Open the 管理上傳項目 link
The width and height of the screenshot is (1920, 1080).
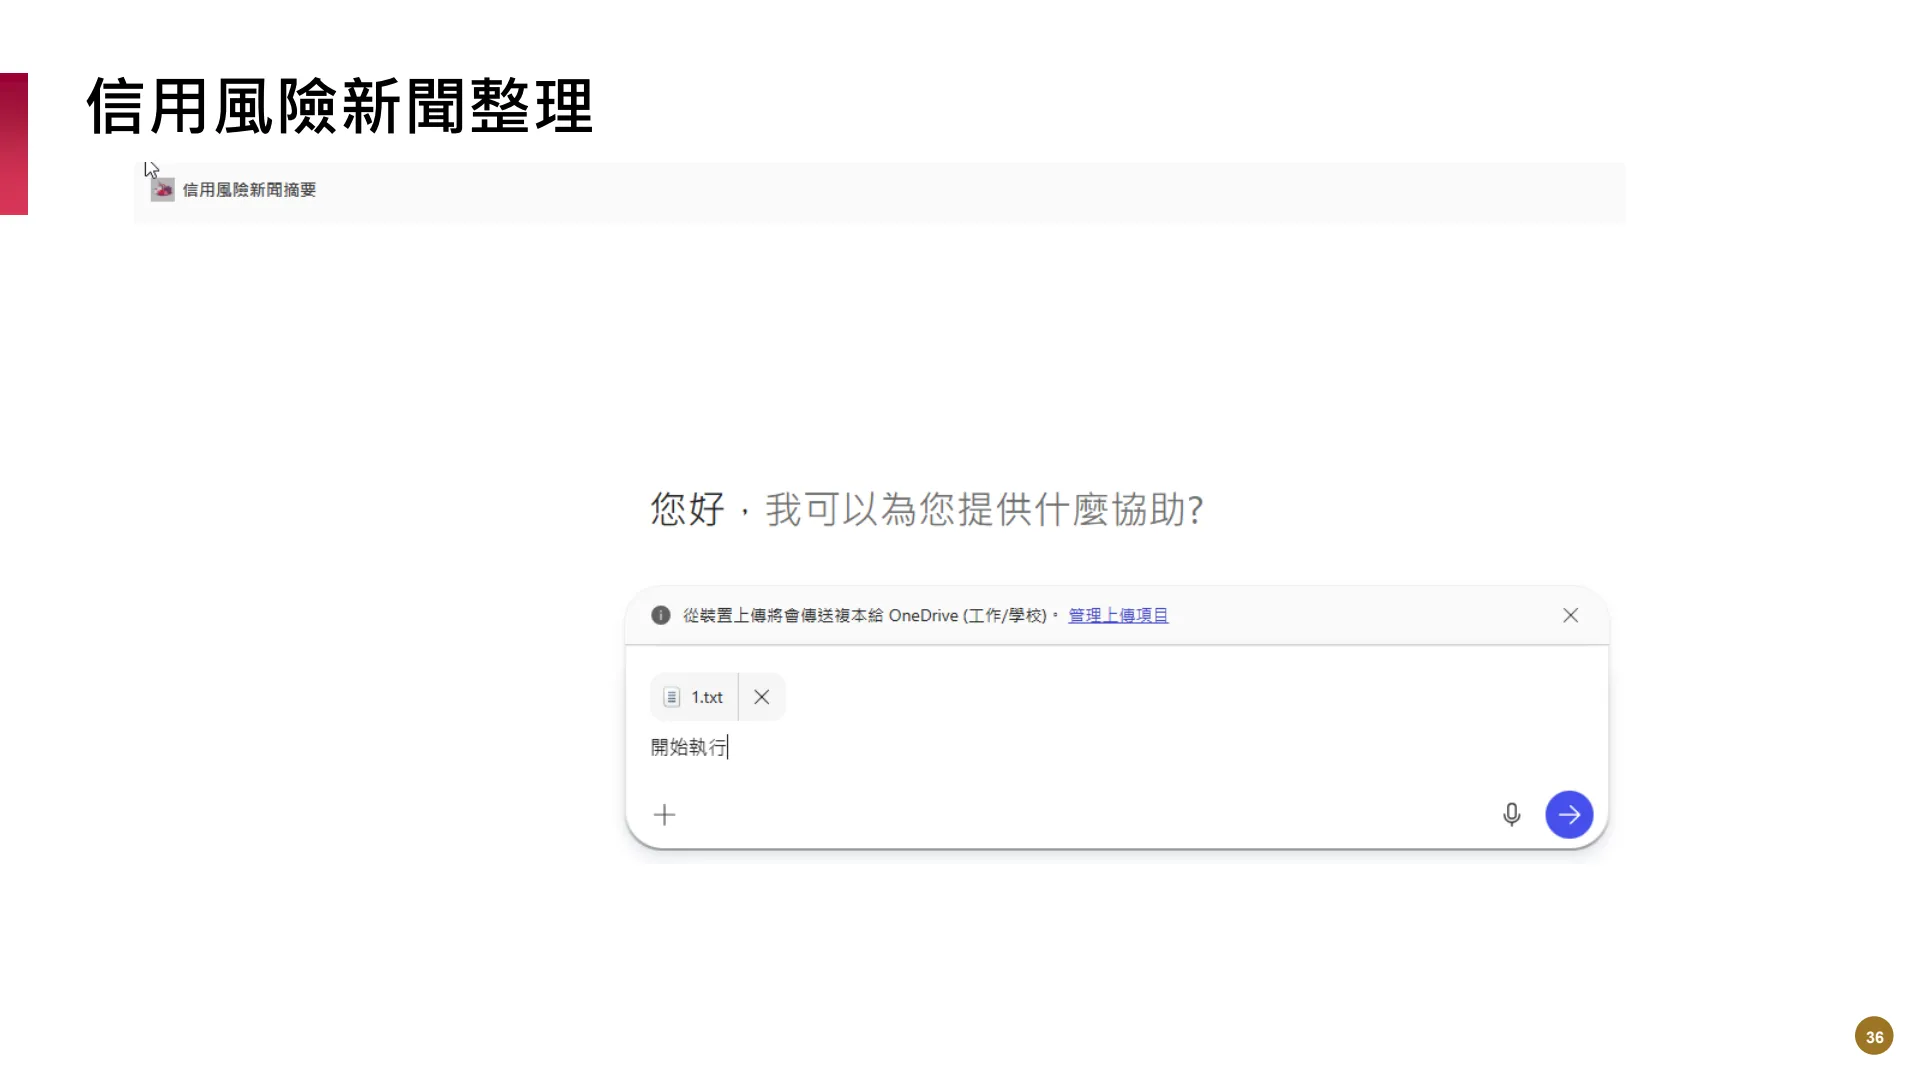point(1118,615)
